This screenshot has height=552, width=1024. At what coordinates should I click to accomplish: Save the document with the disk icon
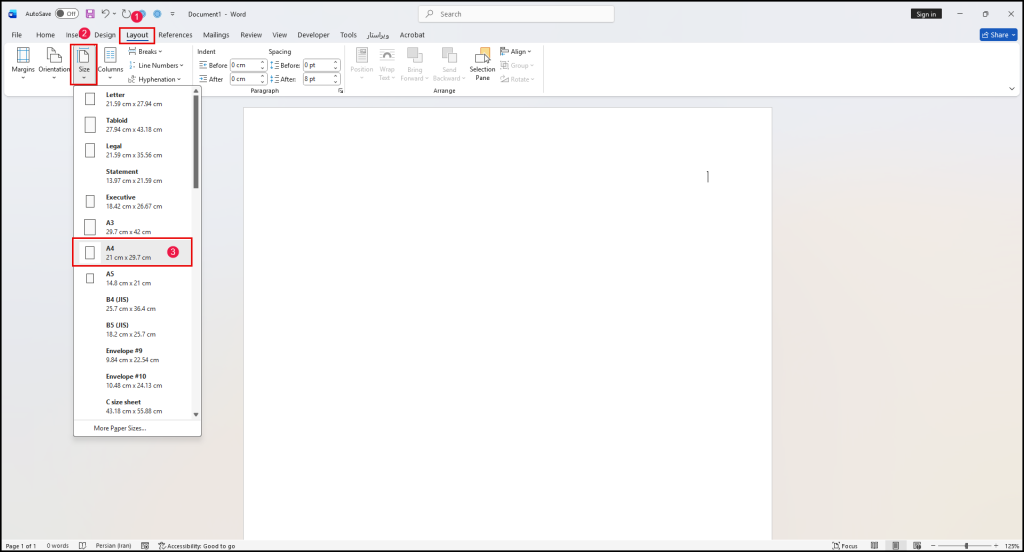[90, 14]
